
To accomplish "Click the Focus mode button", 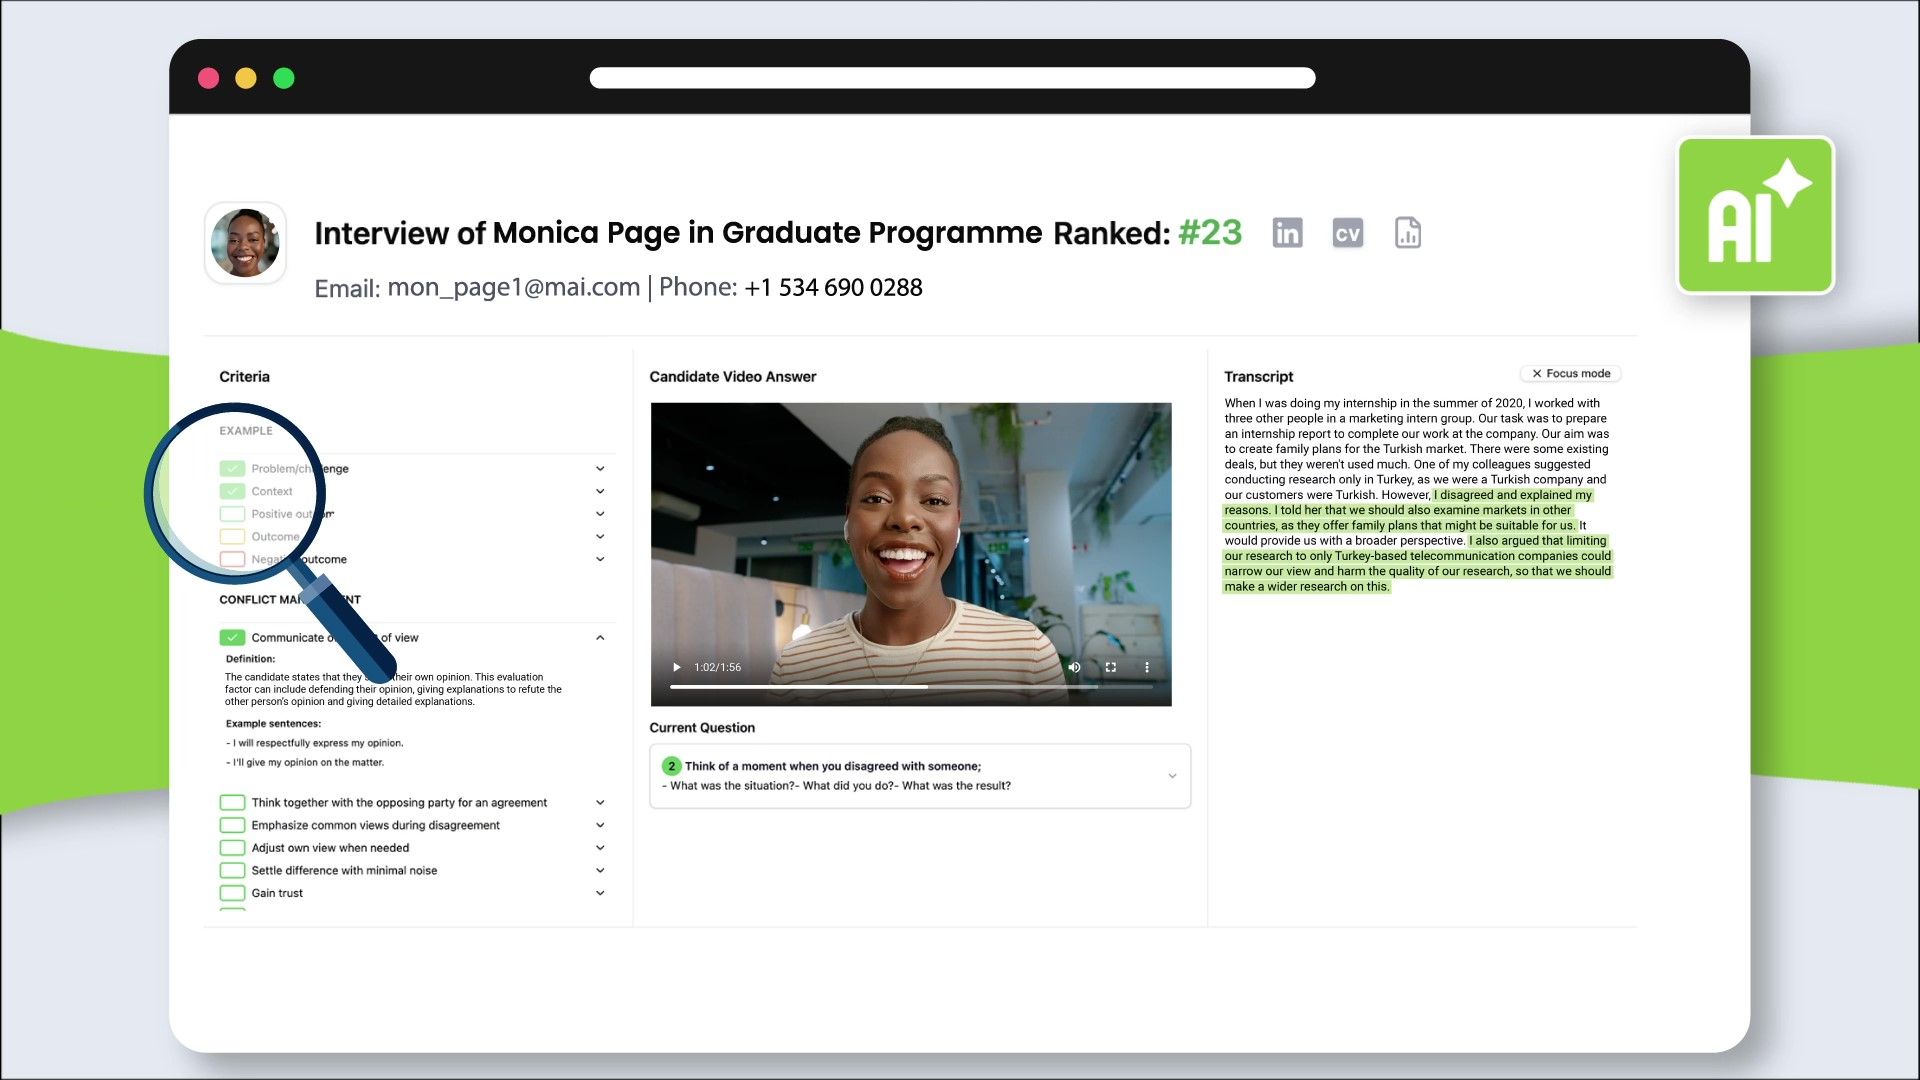I will point(1571,373).
